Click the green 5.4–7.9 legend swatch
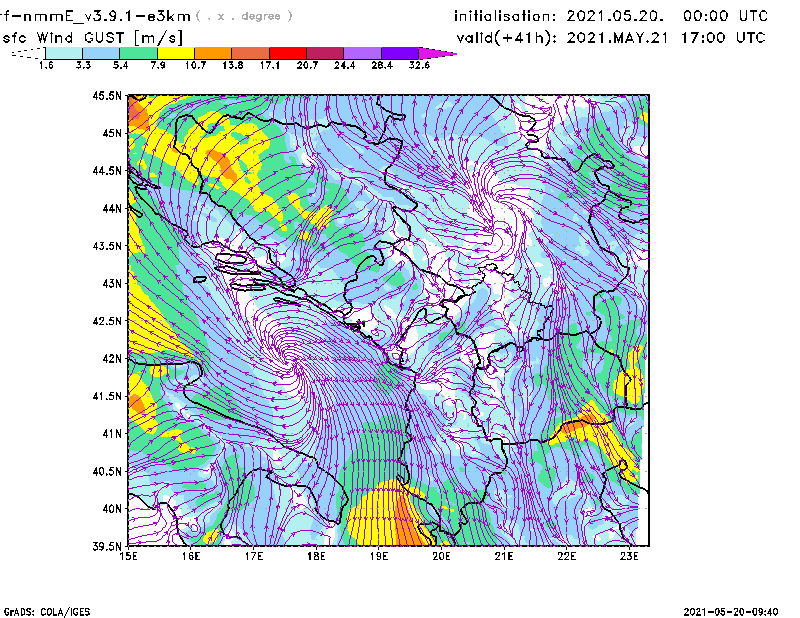 tap(138, 53)
